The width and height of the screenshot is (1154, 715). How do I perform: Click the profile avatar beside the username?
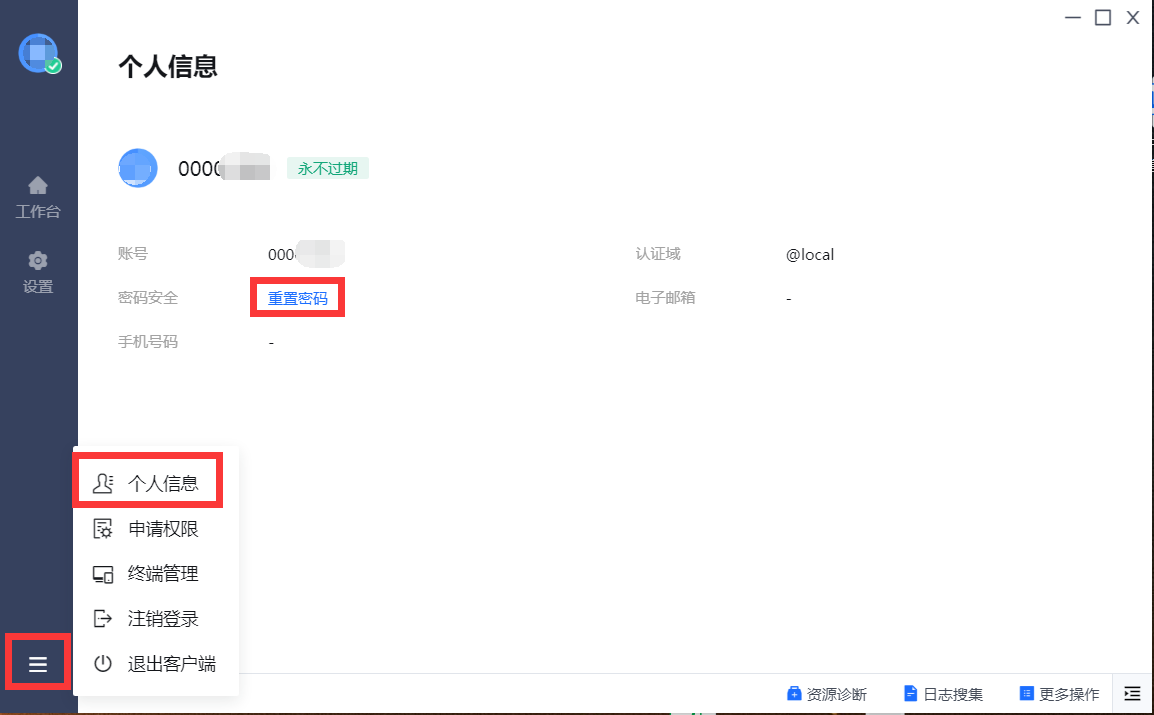coord(138,168)
